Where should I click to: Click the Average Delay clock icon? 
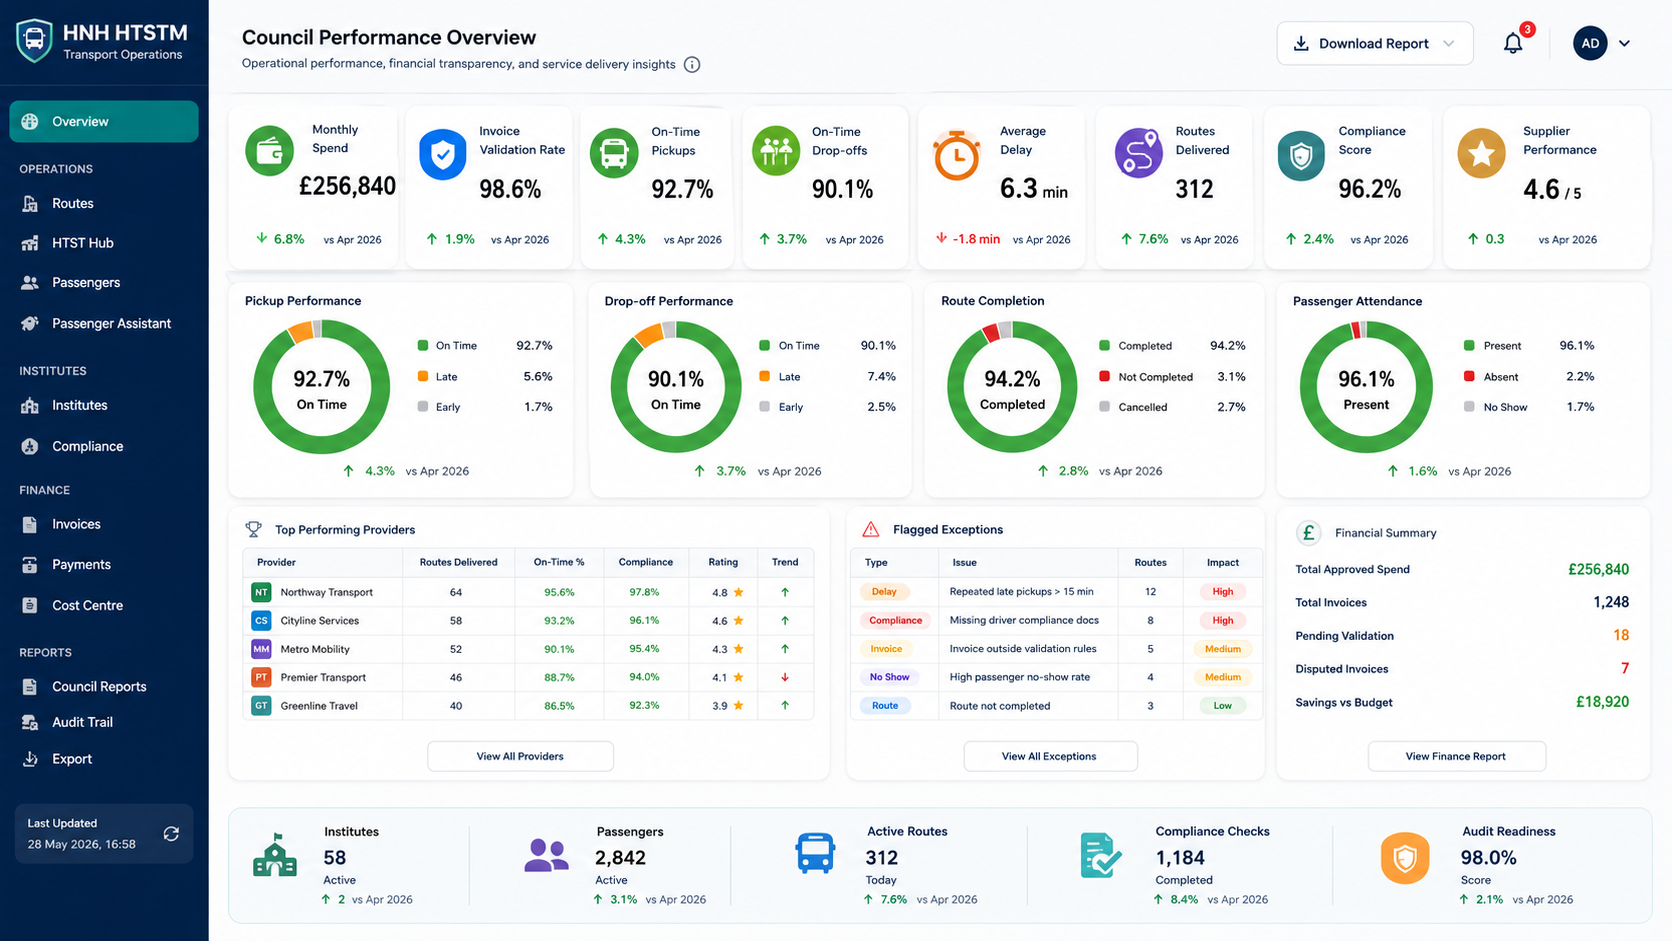[x=956, y=156]
